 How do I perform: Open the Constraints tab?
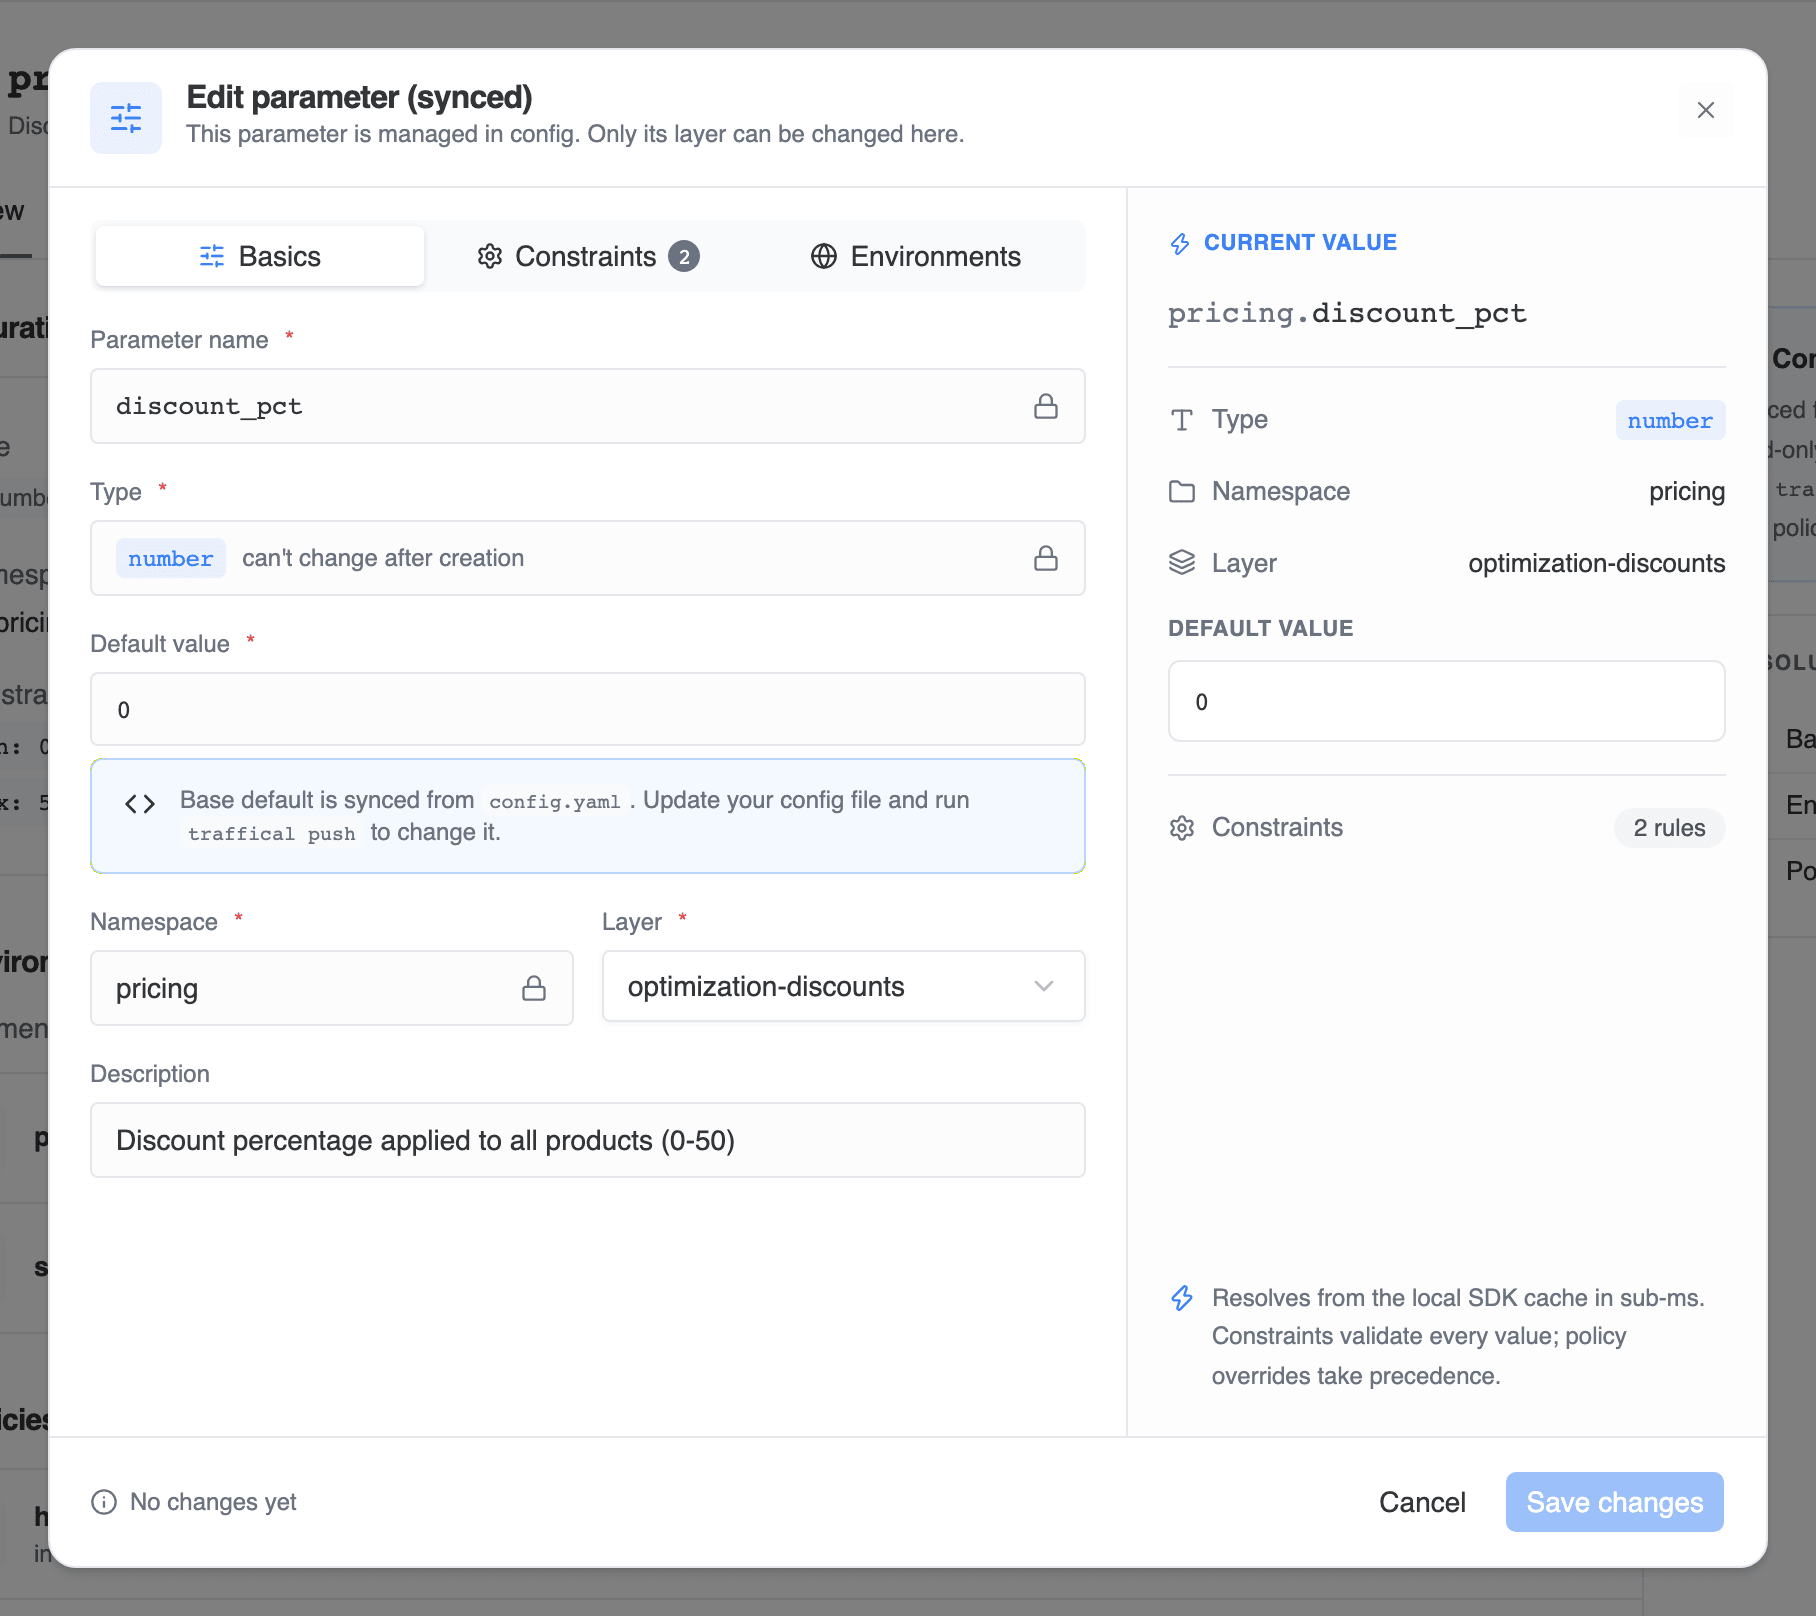click(x=588, y=256)
